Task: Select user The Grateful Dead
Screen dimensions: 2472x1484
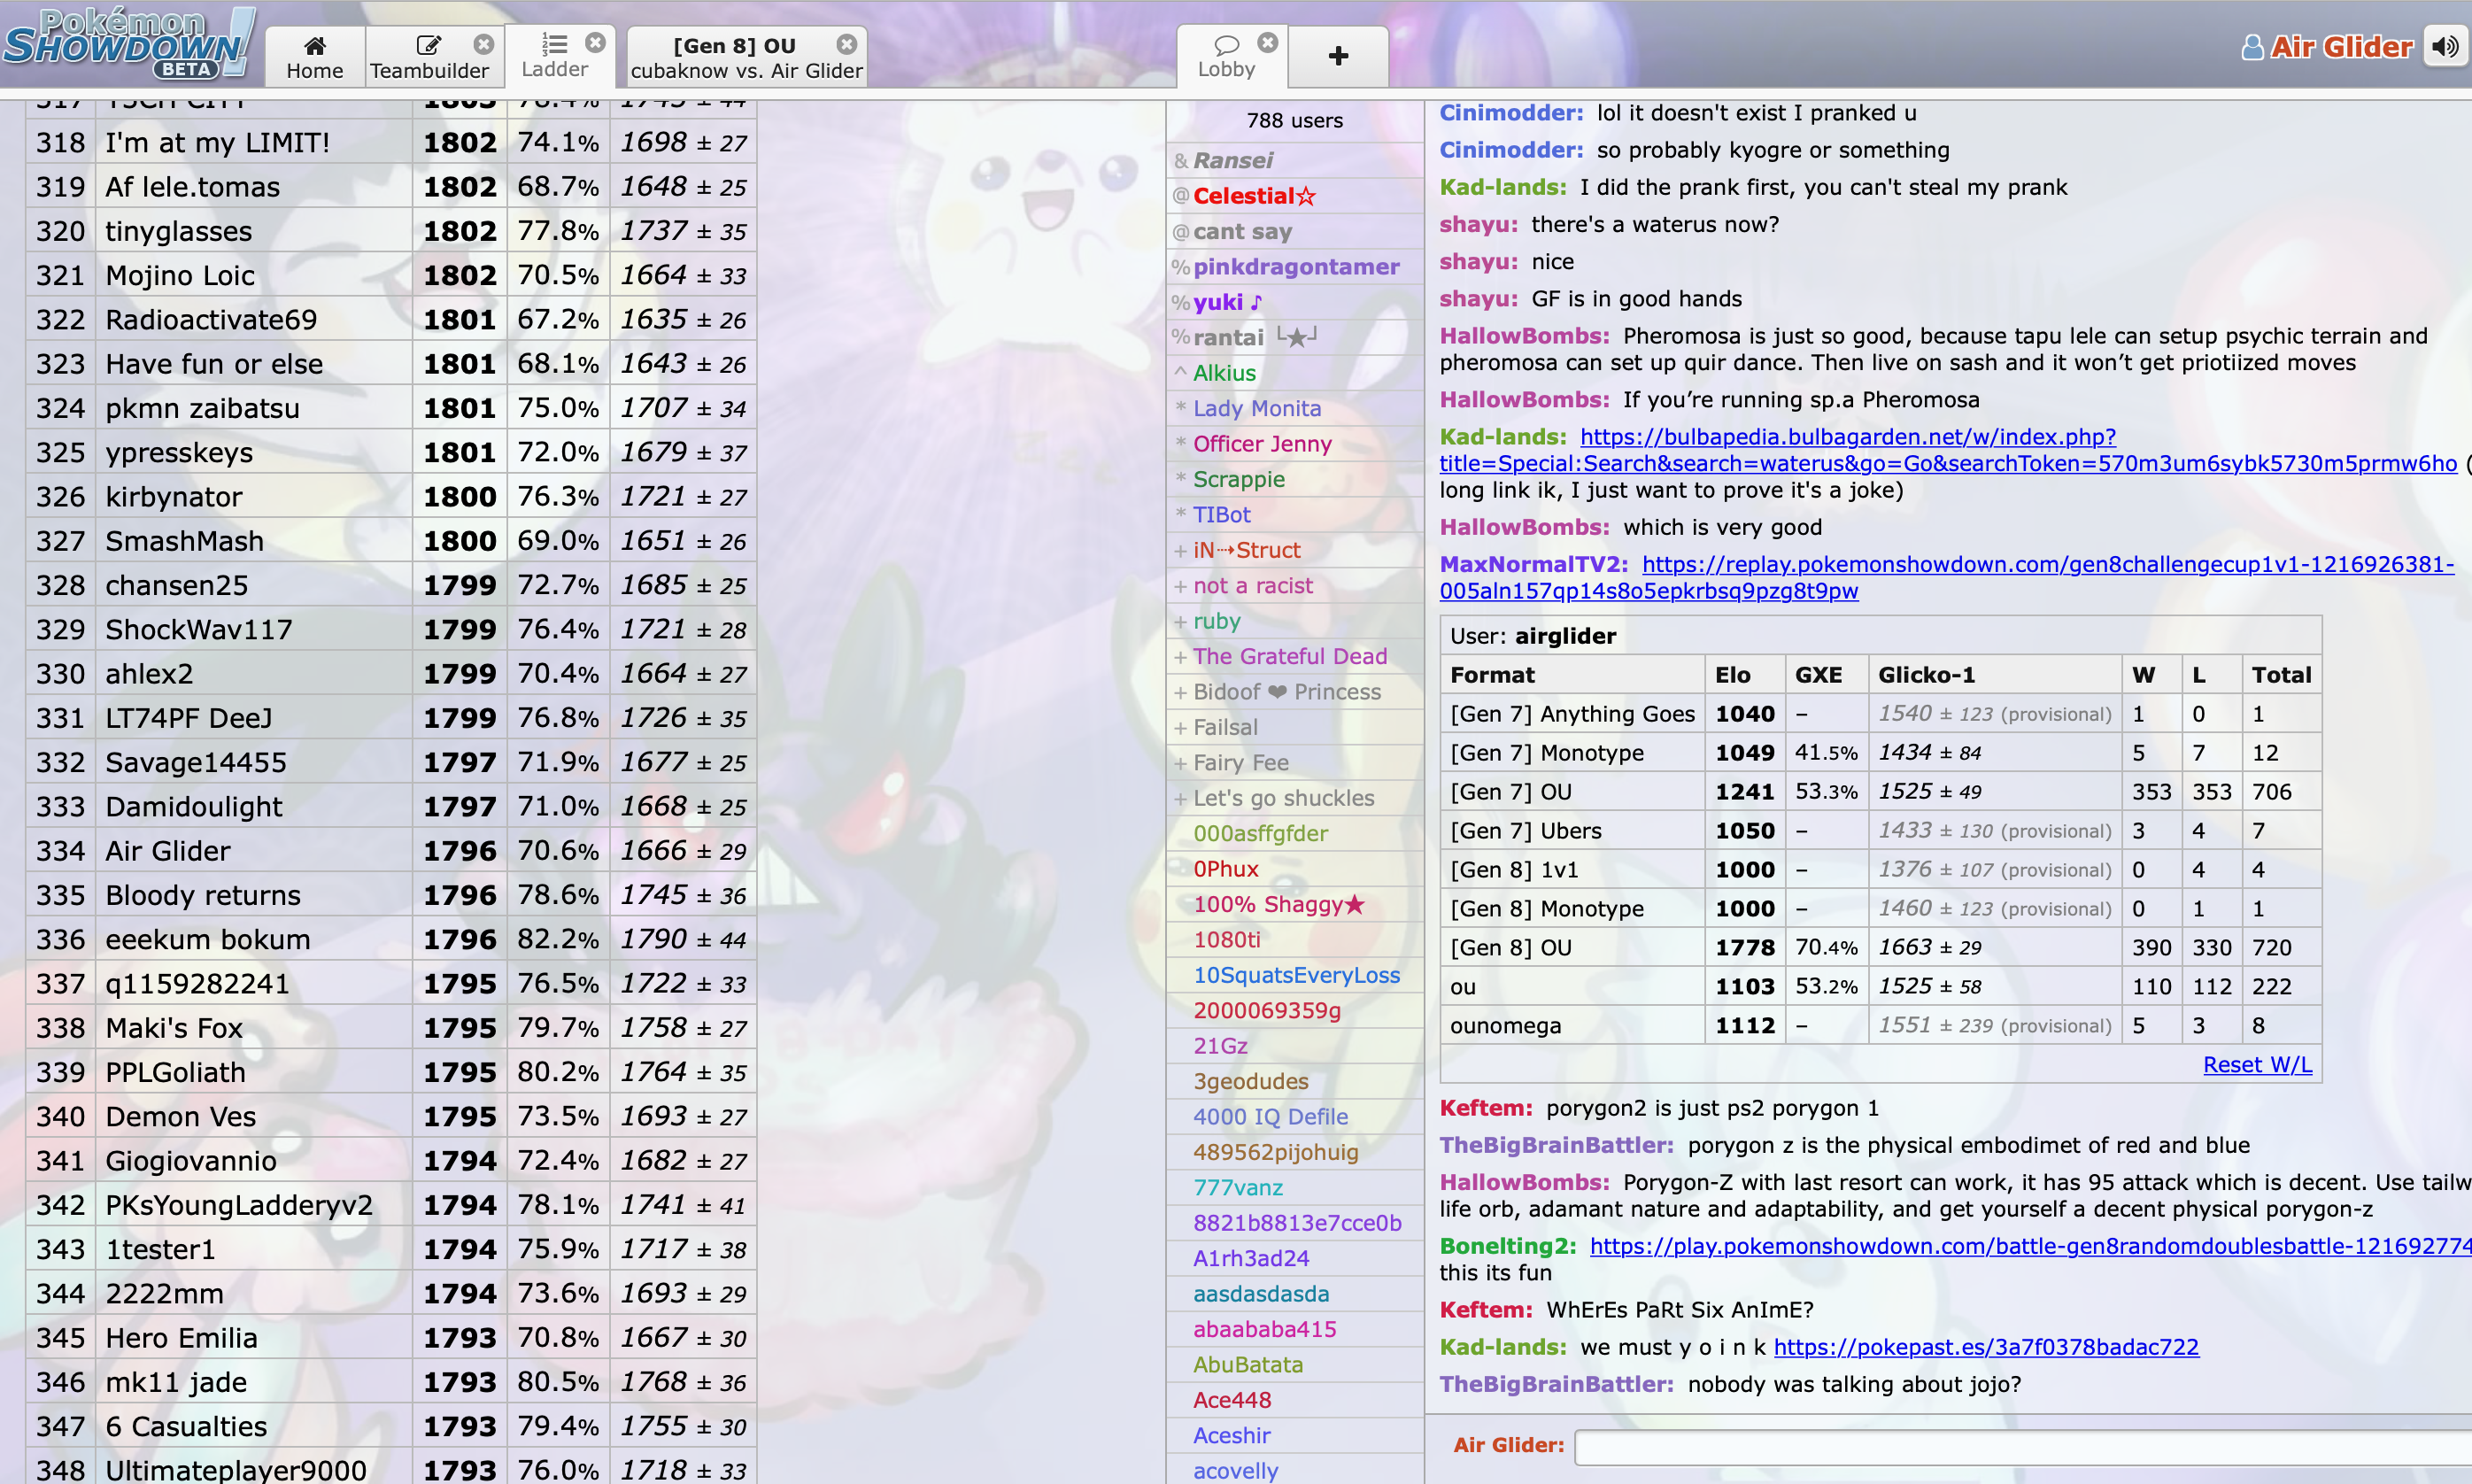Action: point(1296,656)
